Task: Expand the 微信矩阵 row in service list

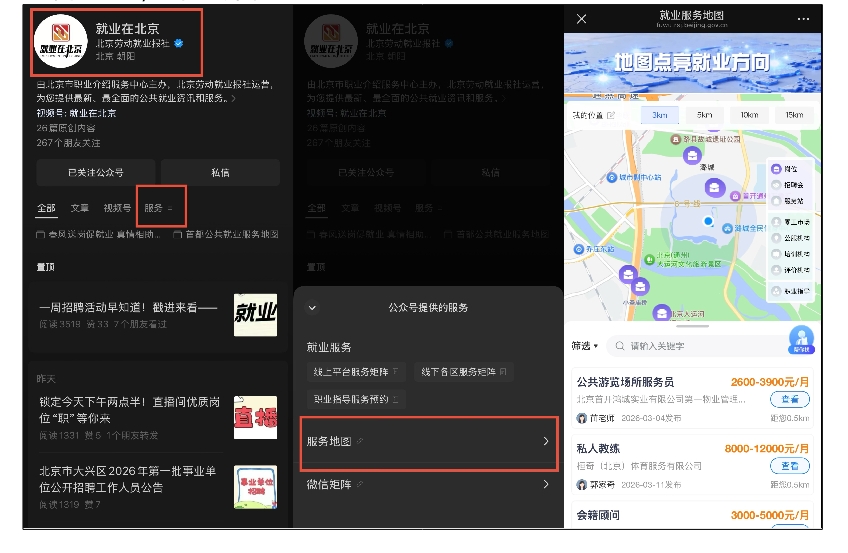Action: pos(545,484)
